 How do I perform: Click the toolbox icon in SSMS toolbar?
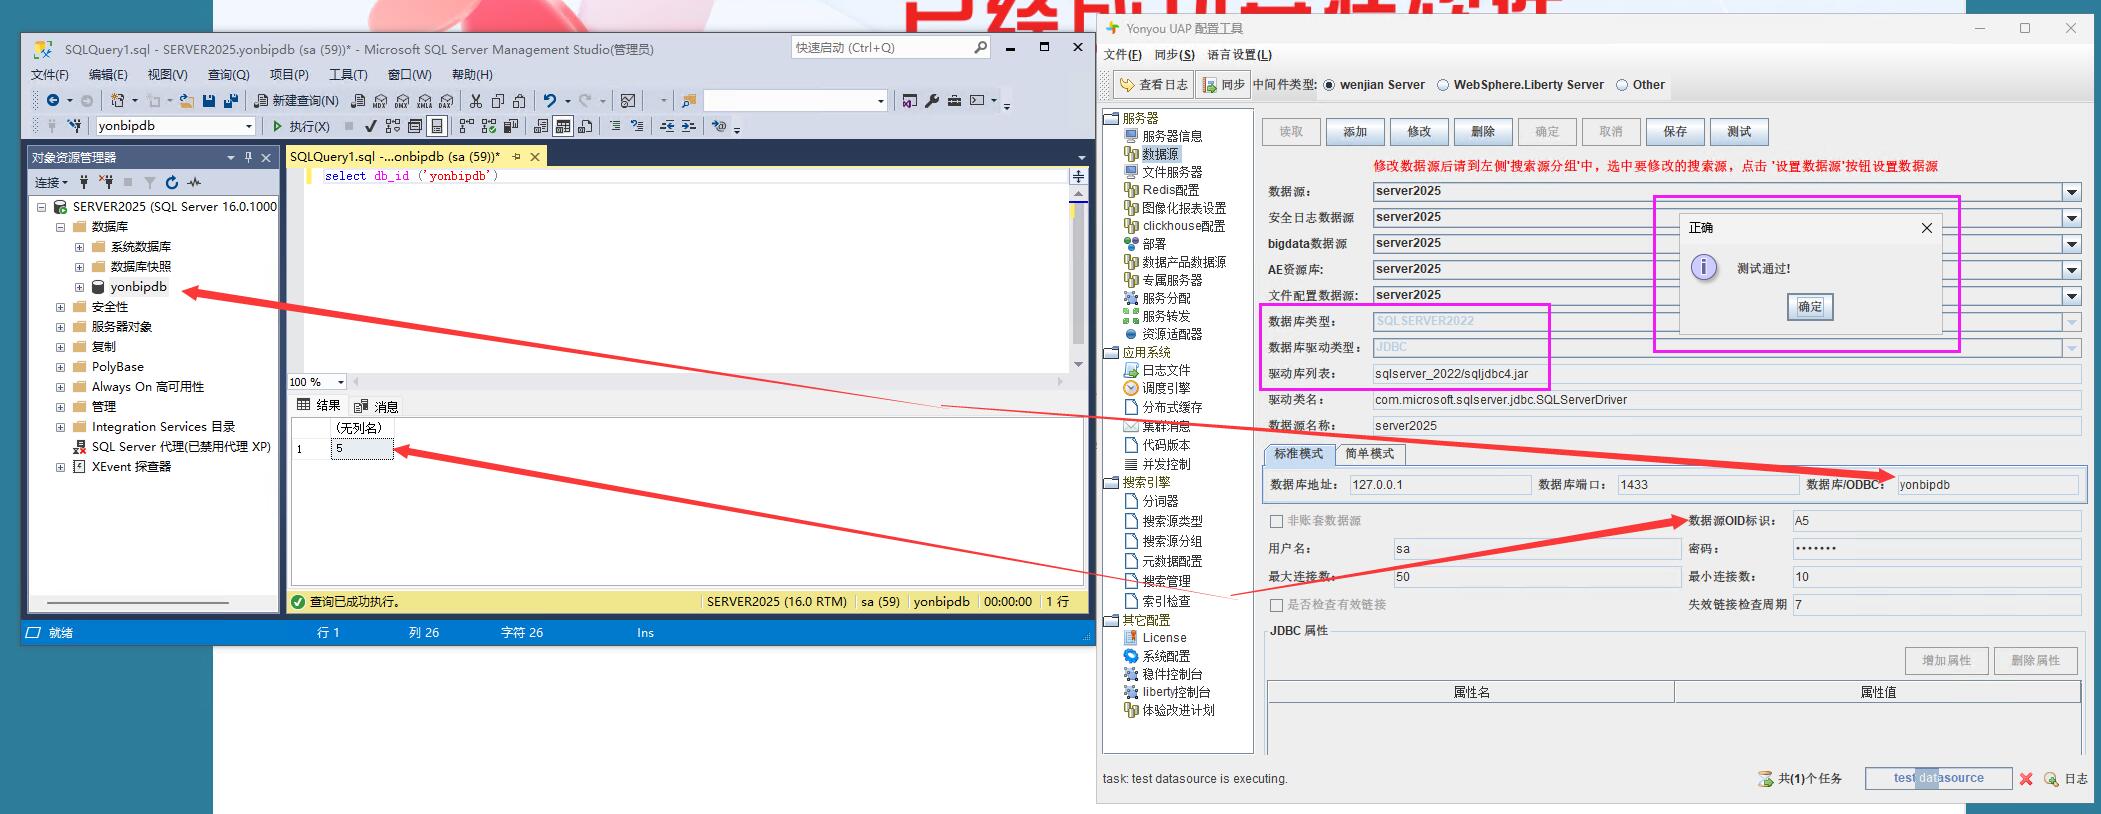(x=954, y=100)
